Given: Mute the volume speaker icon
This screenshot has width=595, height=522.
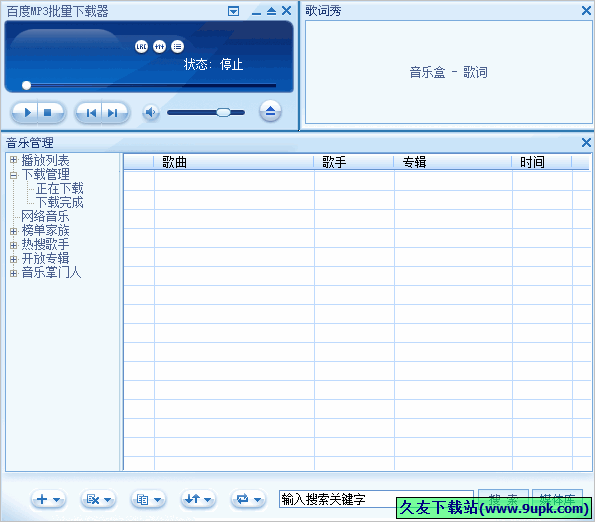Looking at the screenshot, I should click(151, 112).
